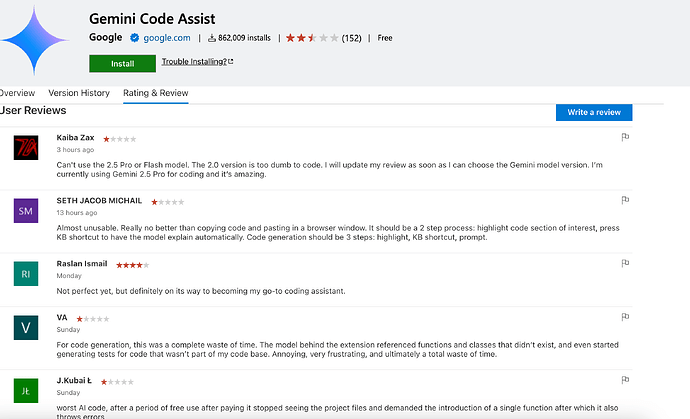This screenshot has width=690, height=419.
Task: Click review text 'Not perfect yet'
Action: pos(201,291)
